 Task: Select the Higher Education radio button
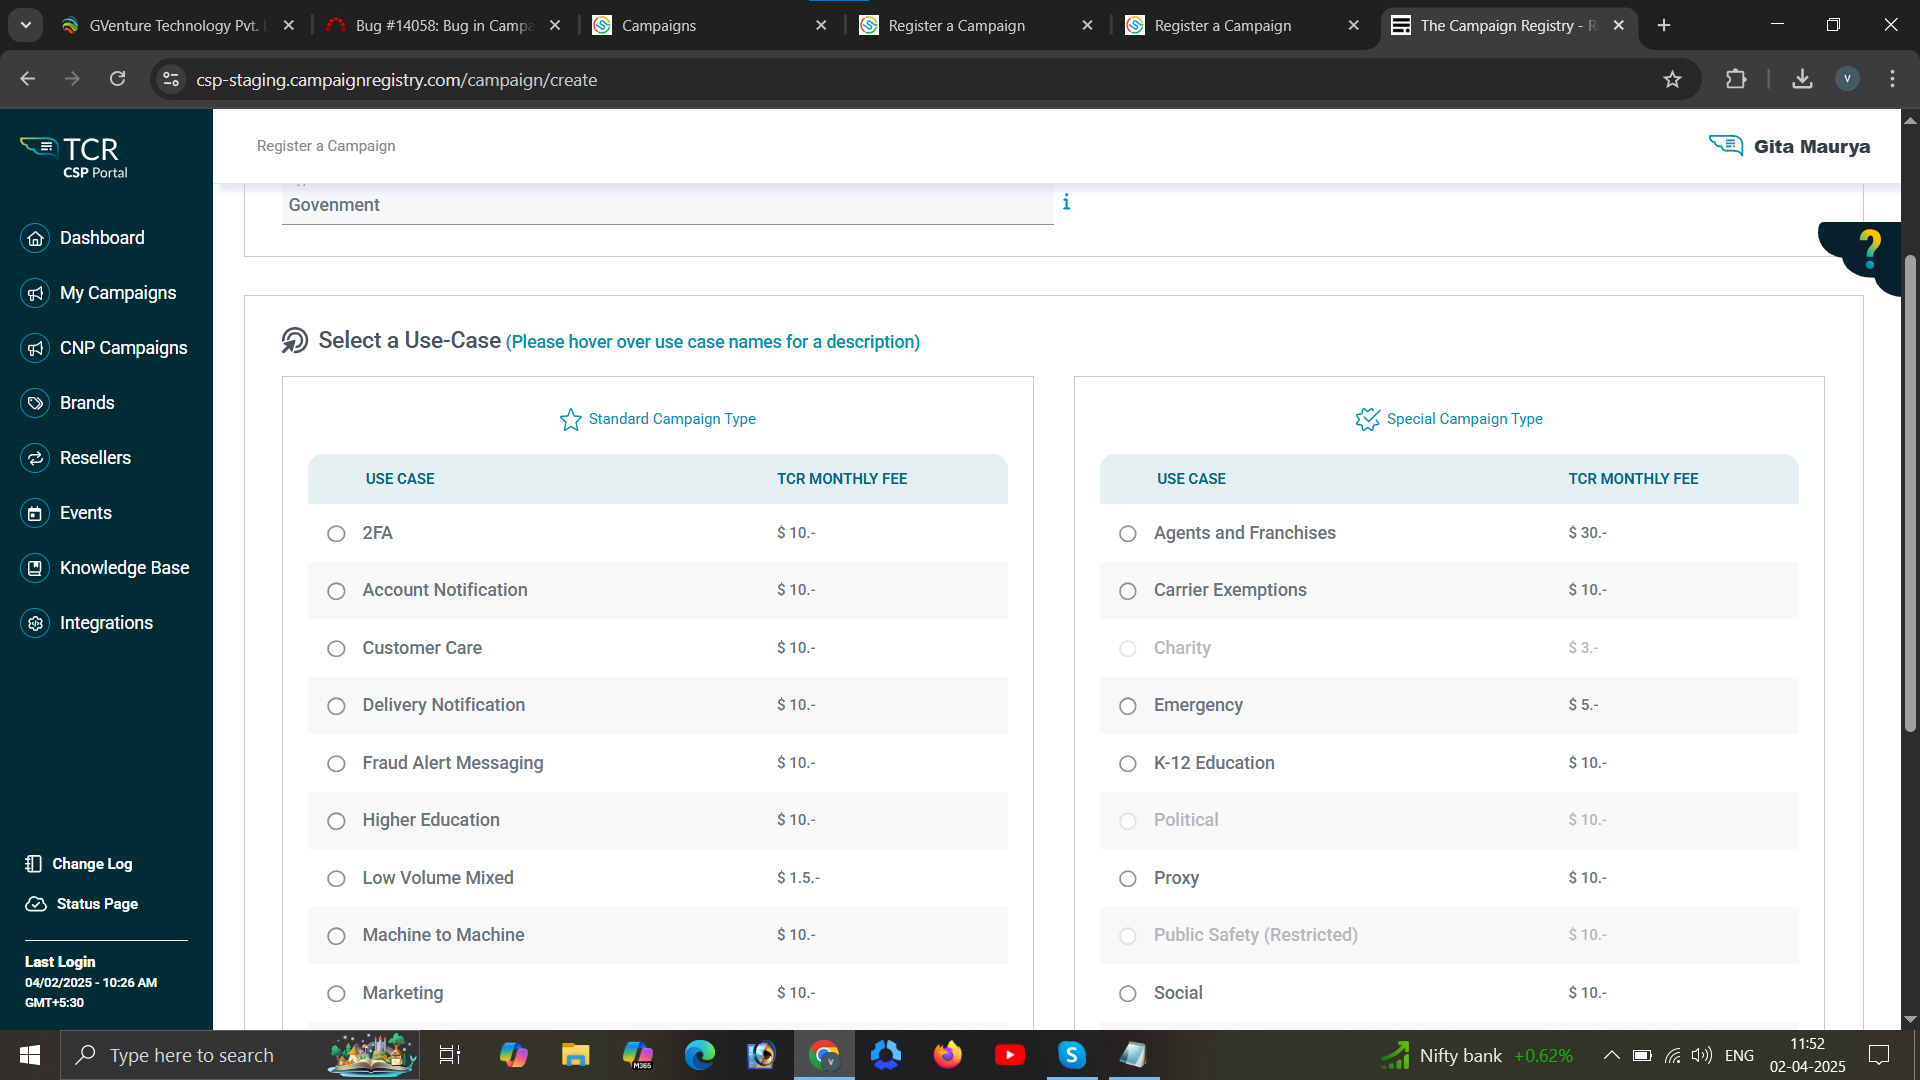point(336,821)
